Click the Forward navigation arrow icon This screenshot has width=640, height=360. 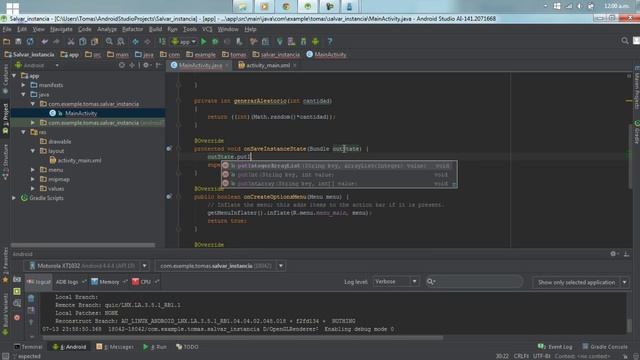click(147, 41)
